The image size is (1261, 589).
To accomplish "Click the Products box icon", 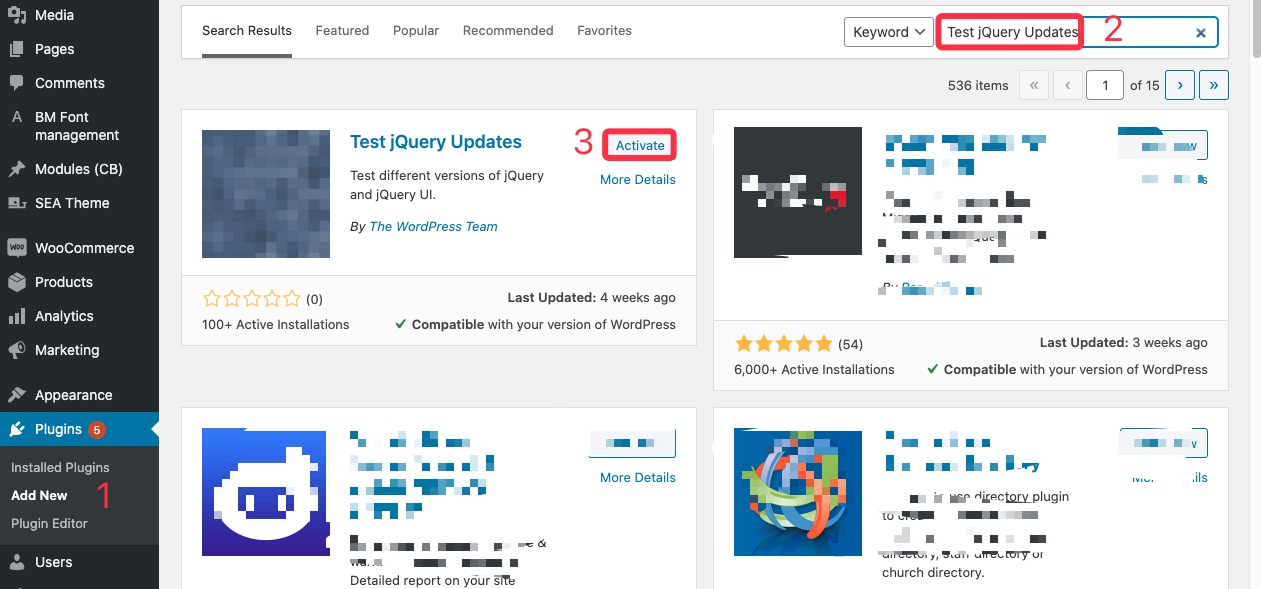I will point(17,282).
